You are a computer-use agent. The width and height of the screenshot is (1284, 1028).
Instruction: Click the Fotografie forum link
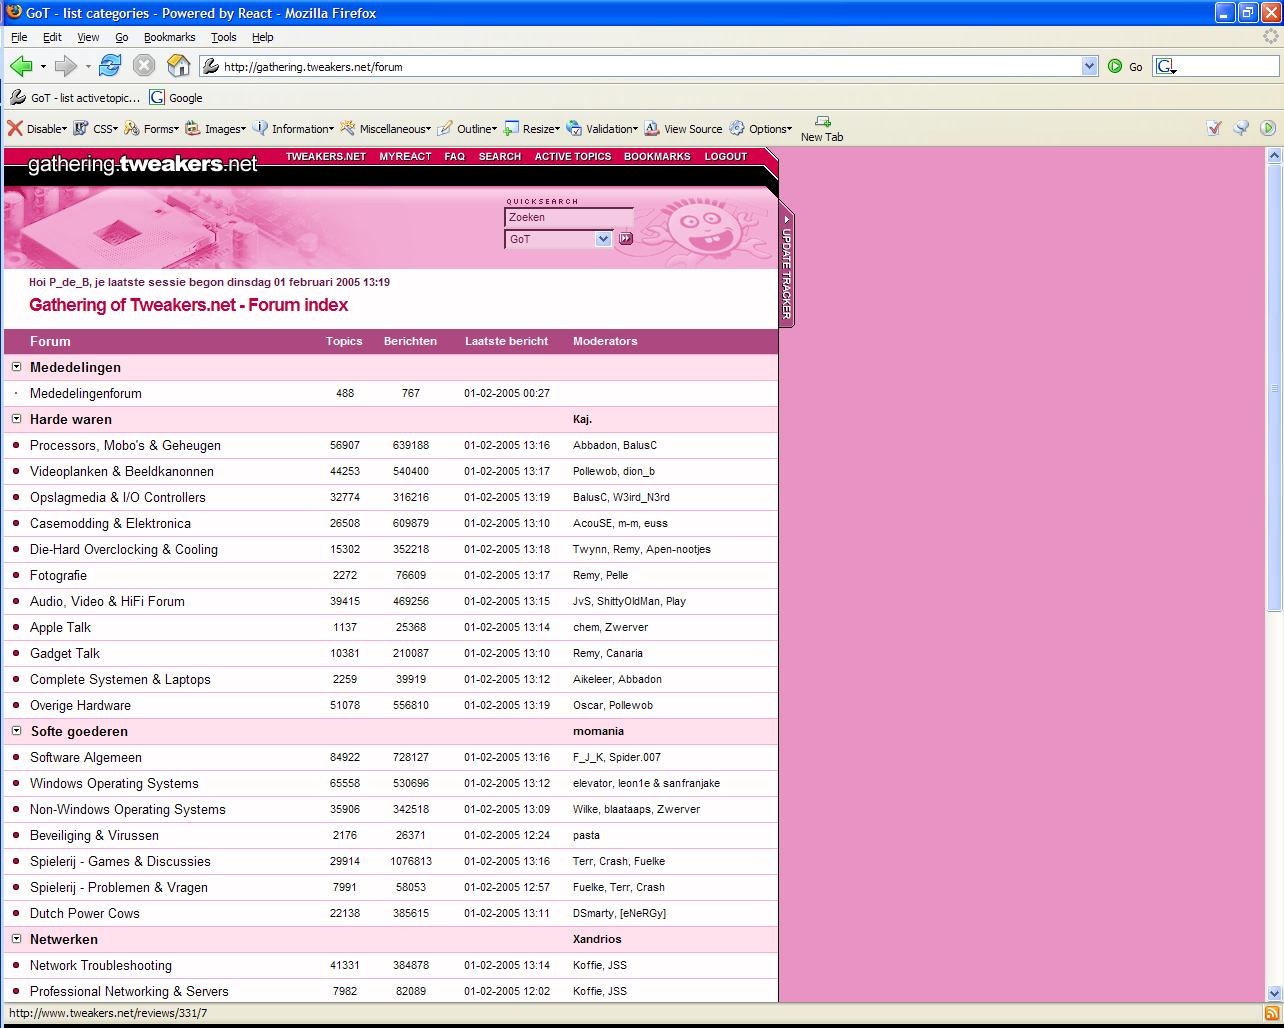click(58, 575)
